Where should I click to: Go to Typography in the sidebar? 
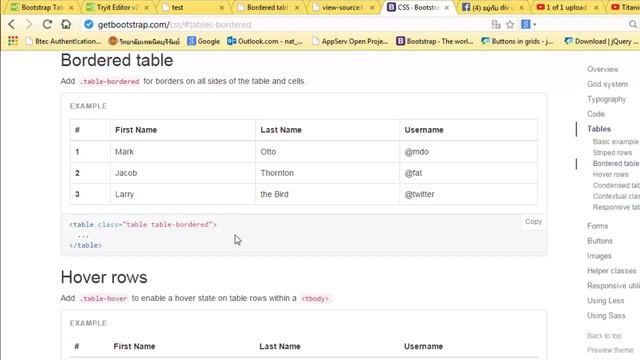[x=606, y=99]
